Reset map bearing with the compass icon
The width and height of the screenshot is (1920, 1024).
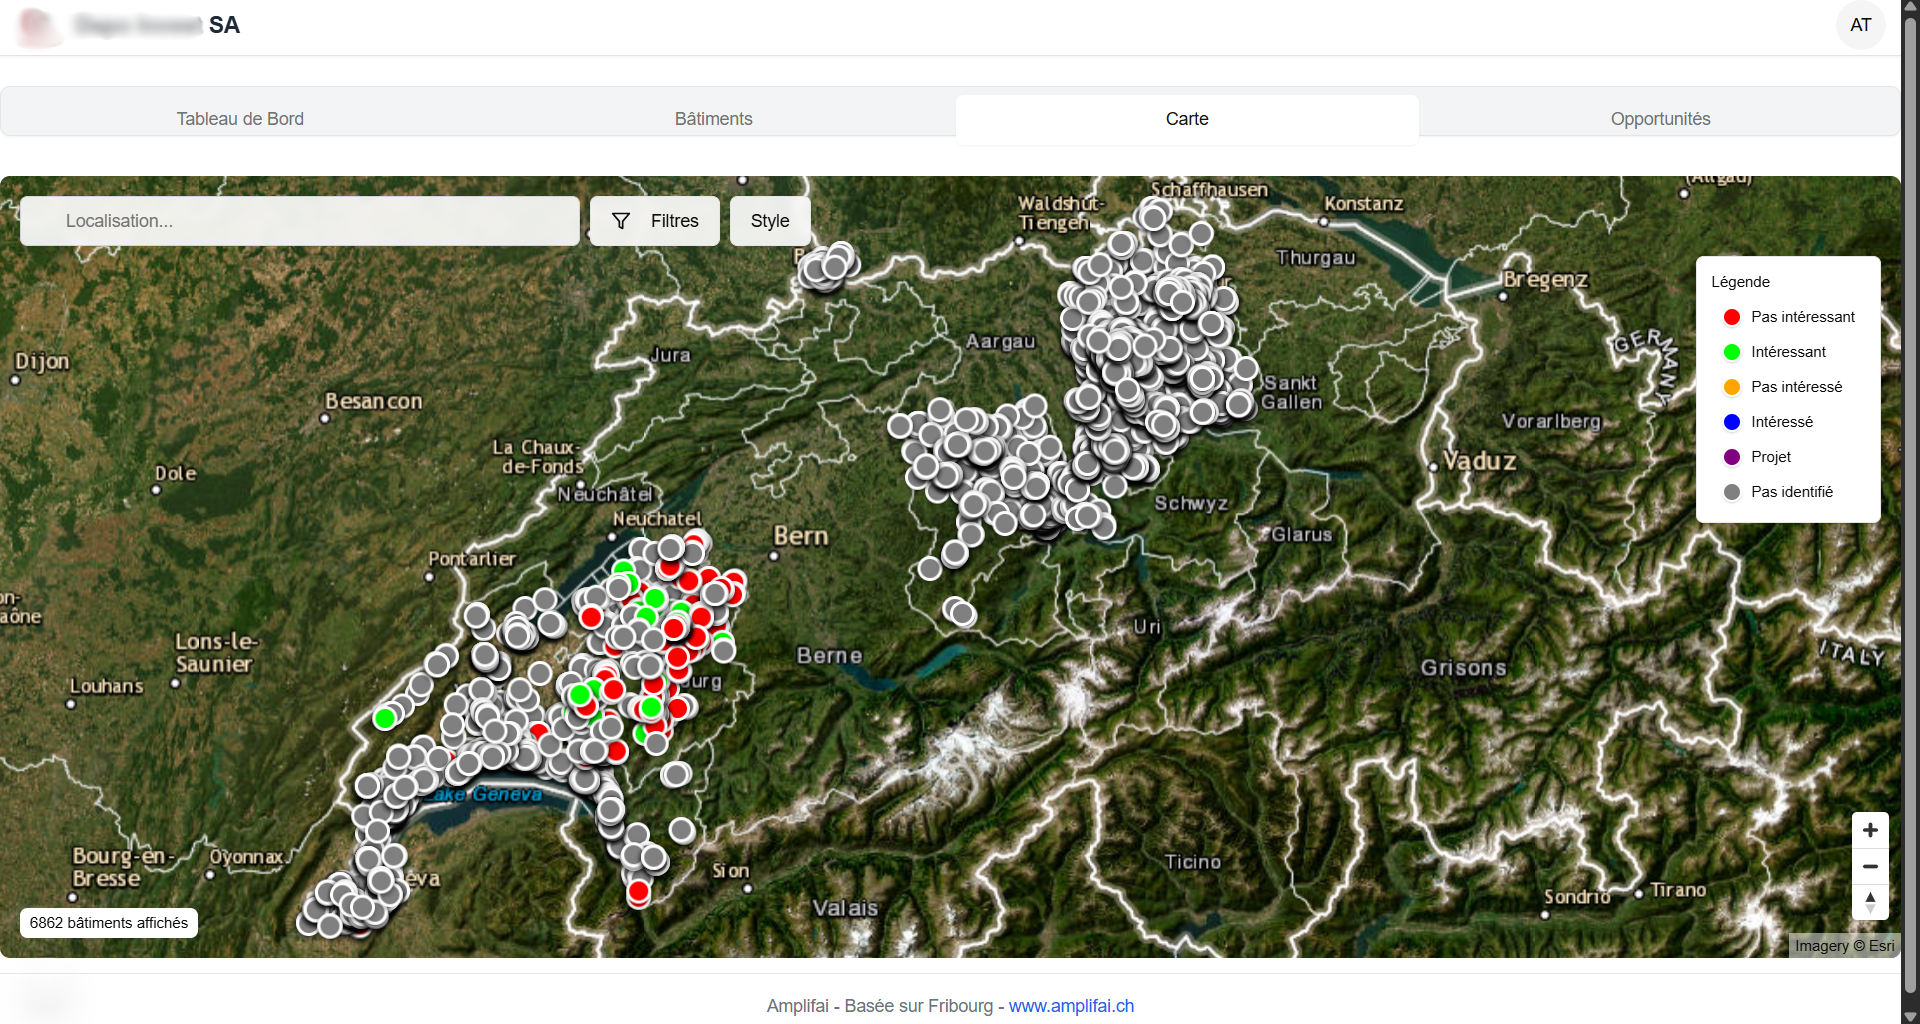click(x=1870, y=903)
